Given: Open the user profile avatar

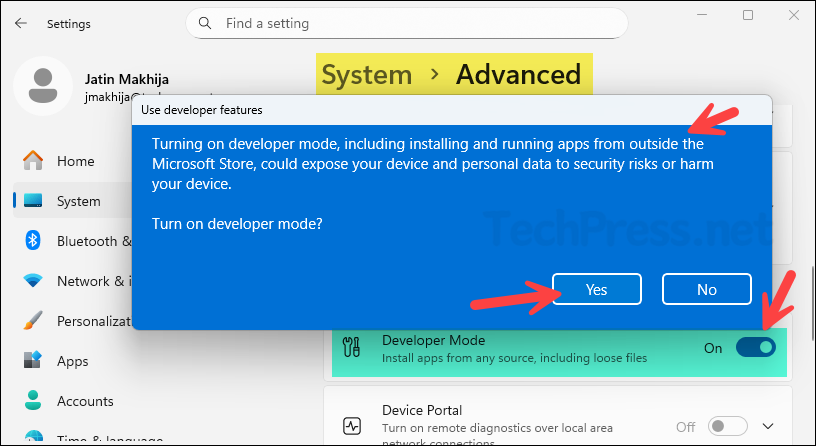Looking at the screenshot, I should [x=43, y=85].
